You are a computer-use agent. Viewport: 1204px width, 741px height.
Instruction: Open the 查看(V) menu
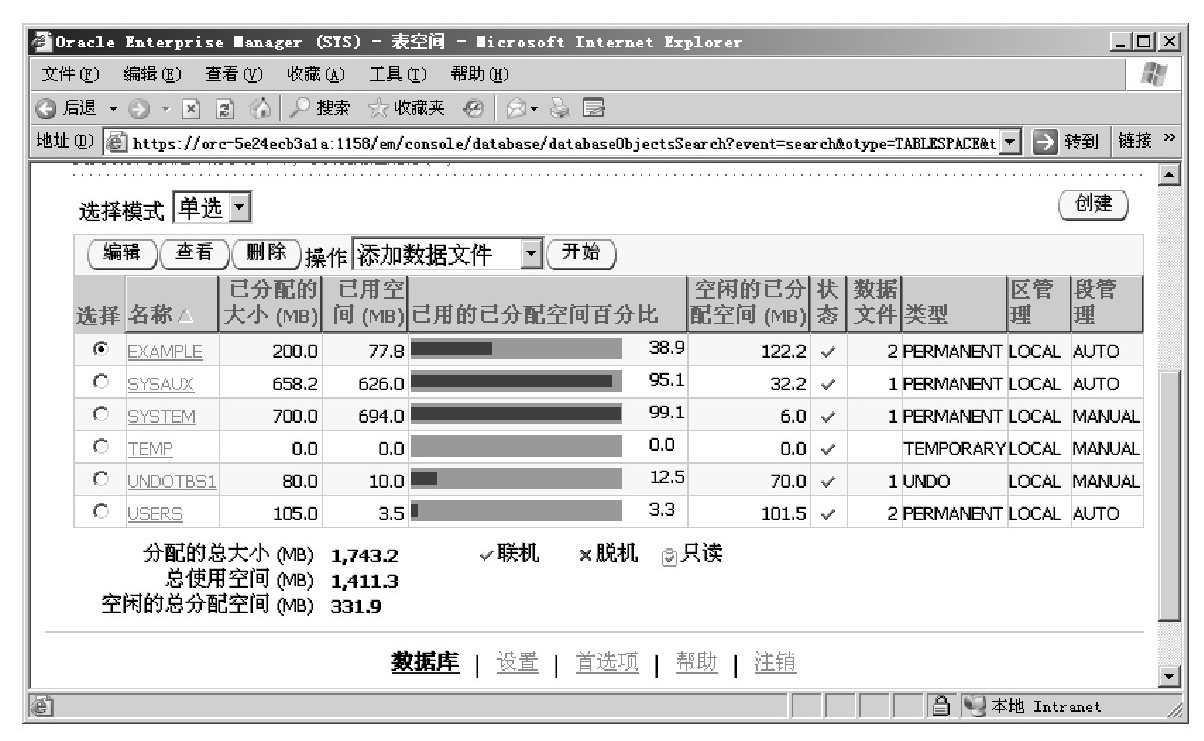[236, 74]
